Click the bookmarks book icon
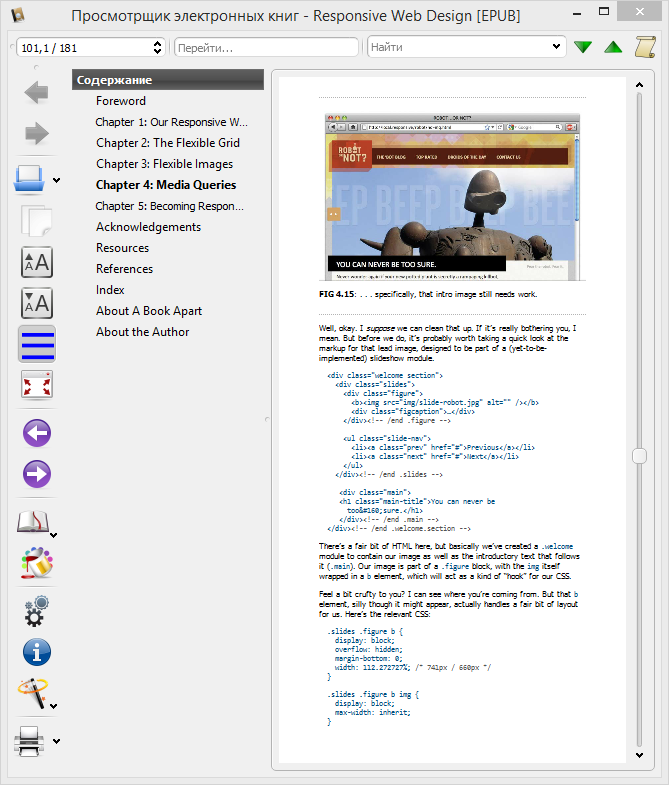Screen dimensions: 669x785 (33, 522)
